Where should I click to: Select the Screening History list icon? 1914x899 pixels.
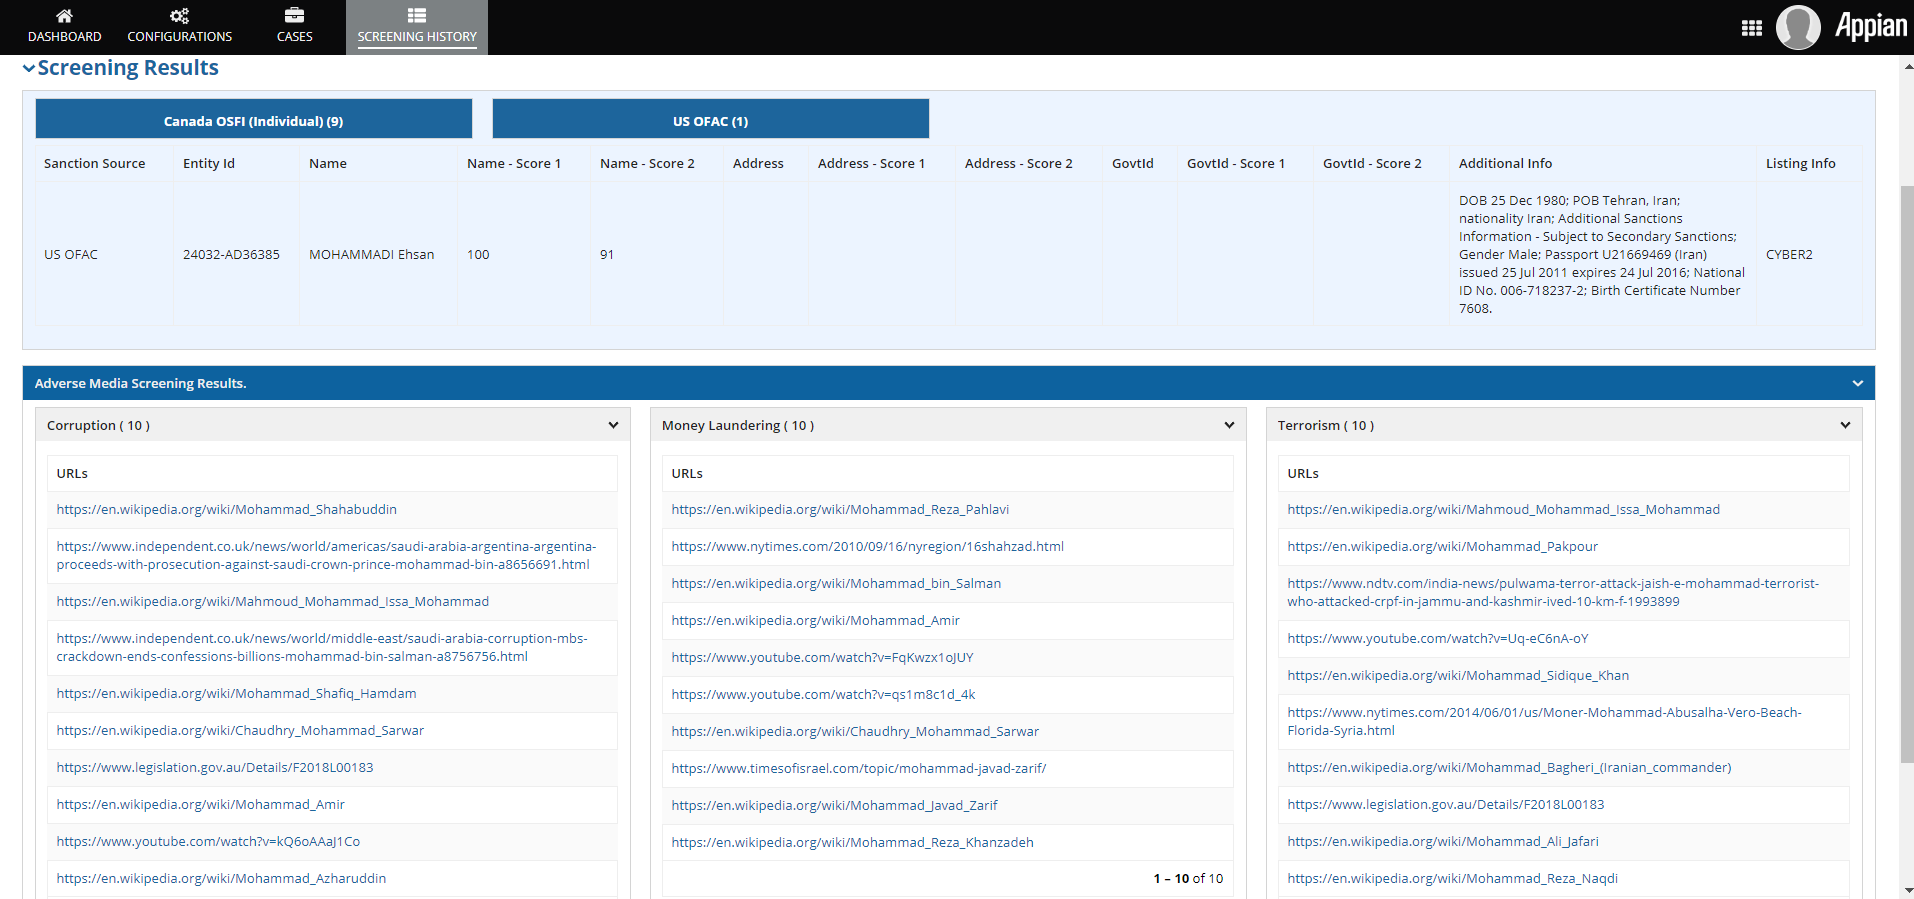pyautogui.click(x=417, y=15)
